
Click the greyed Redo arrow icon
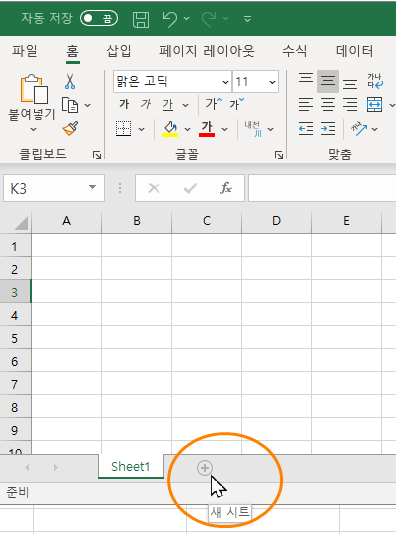209,19
